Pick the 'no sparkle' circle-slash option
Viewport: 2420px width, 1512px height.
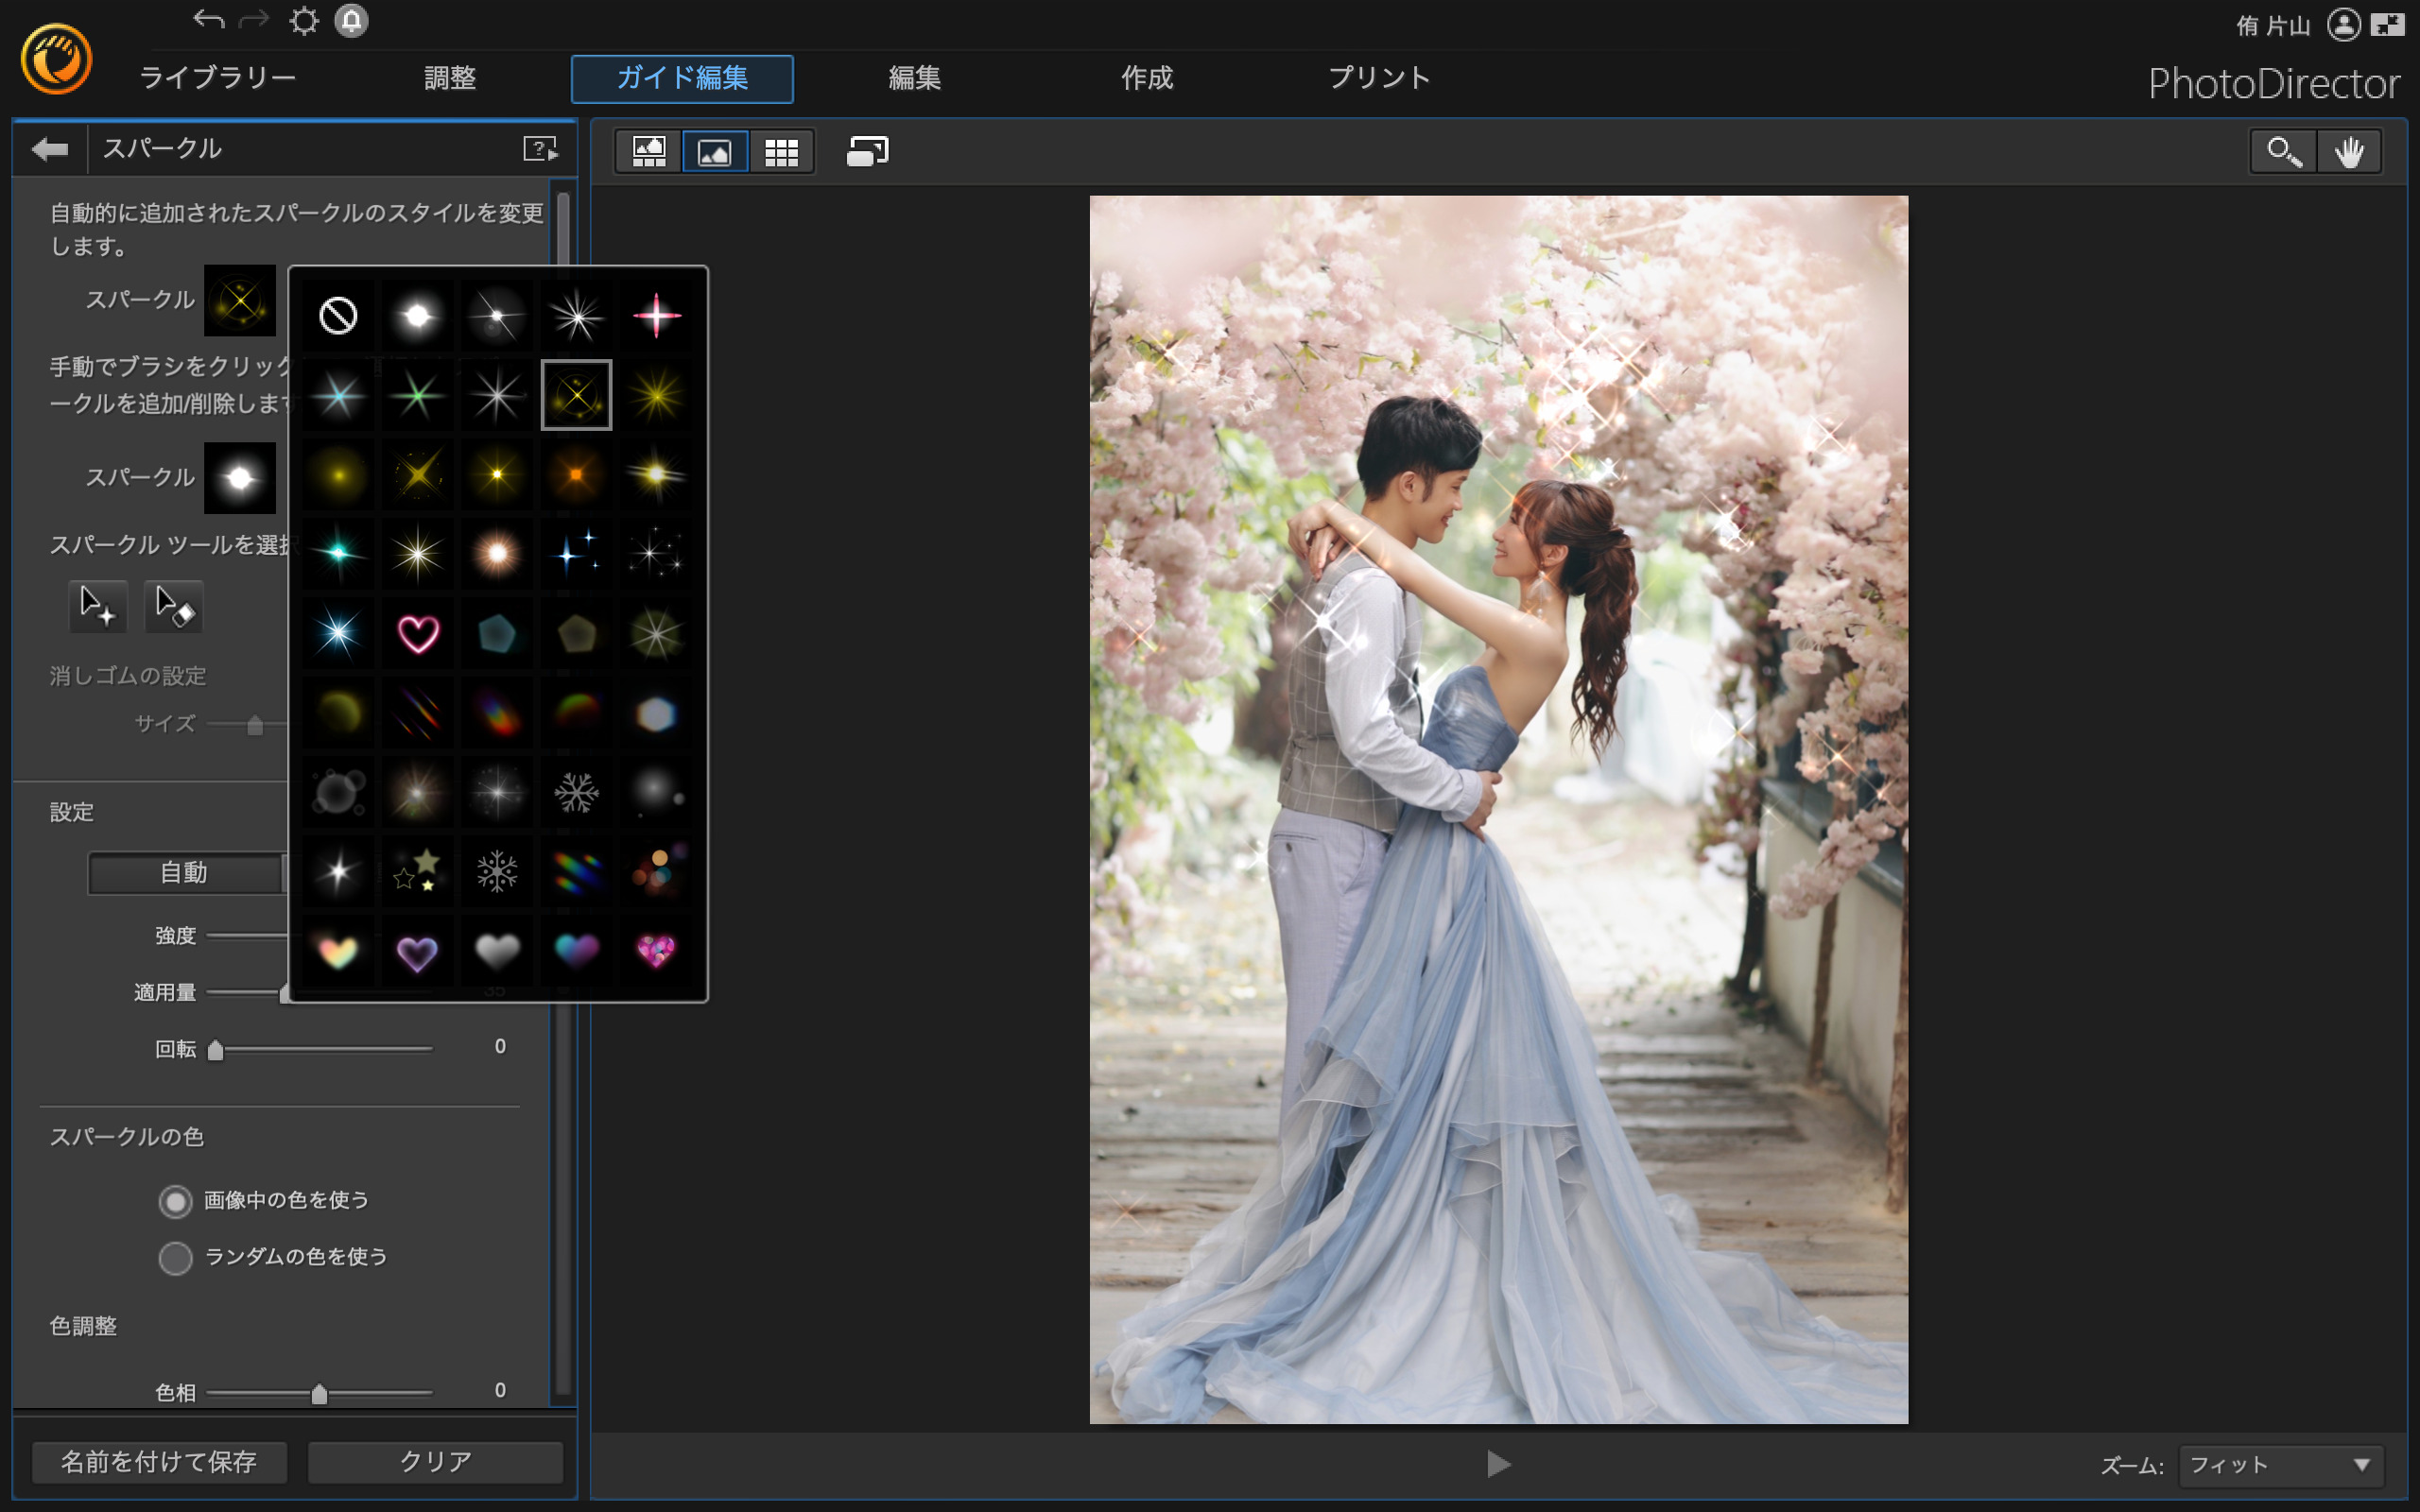click(338, 316)
